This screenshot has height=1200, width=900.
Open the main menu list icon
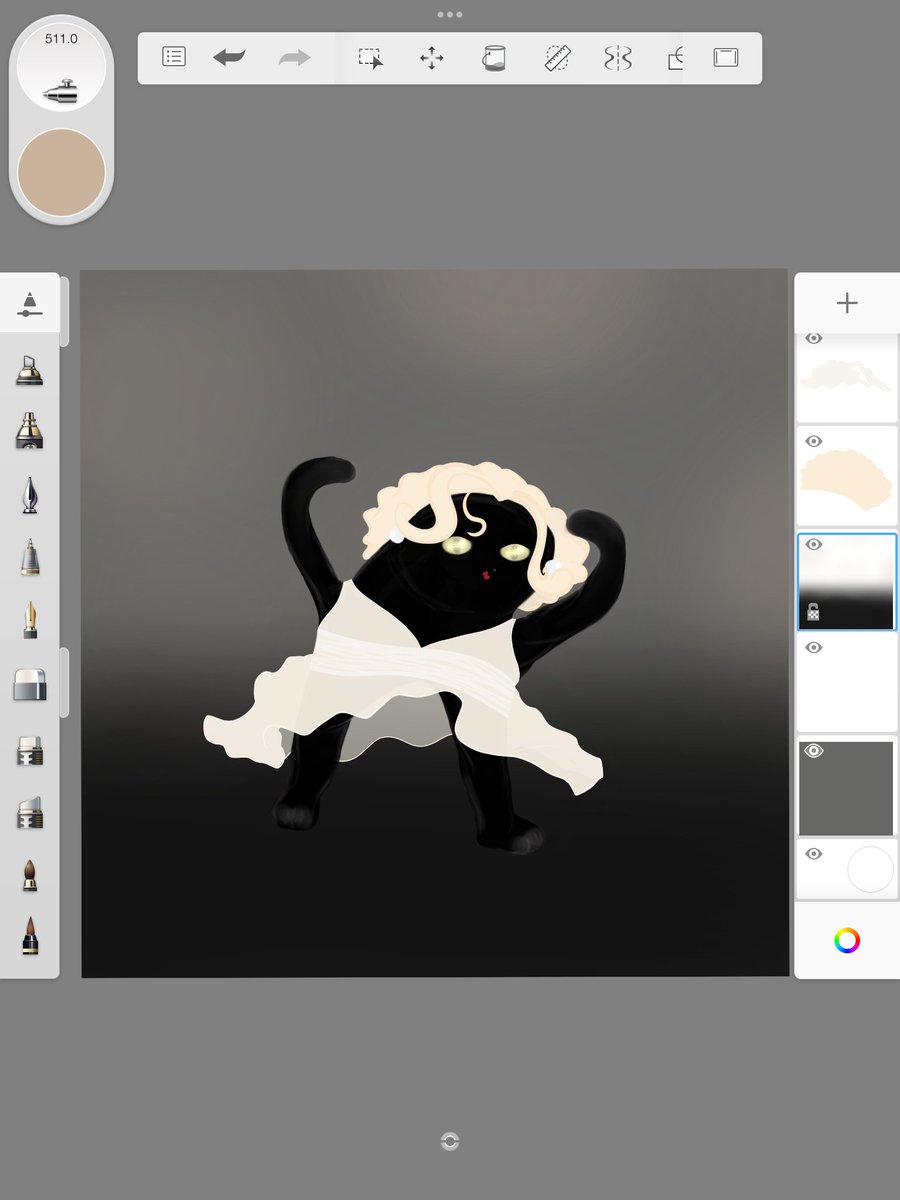(174, 57)
